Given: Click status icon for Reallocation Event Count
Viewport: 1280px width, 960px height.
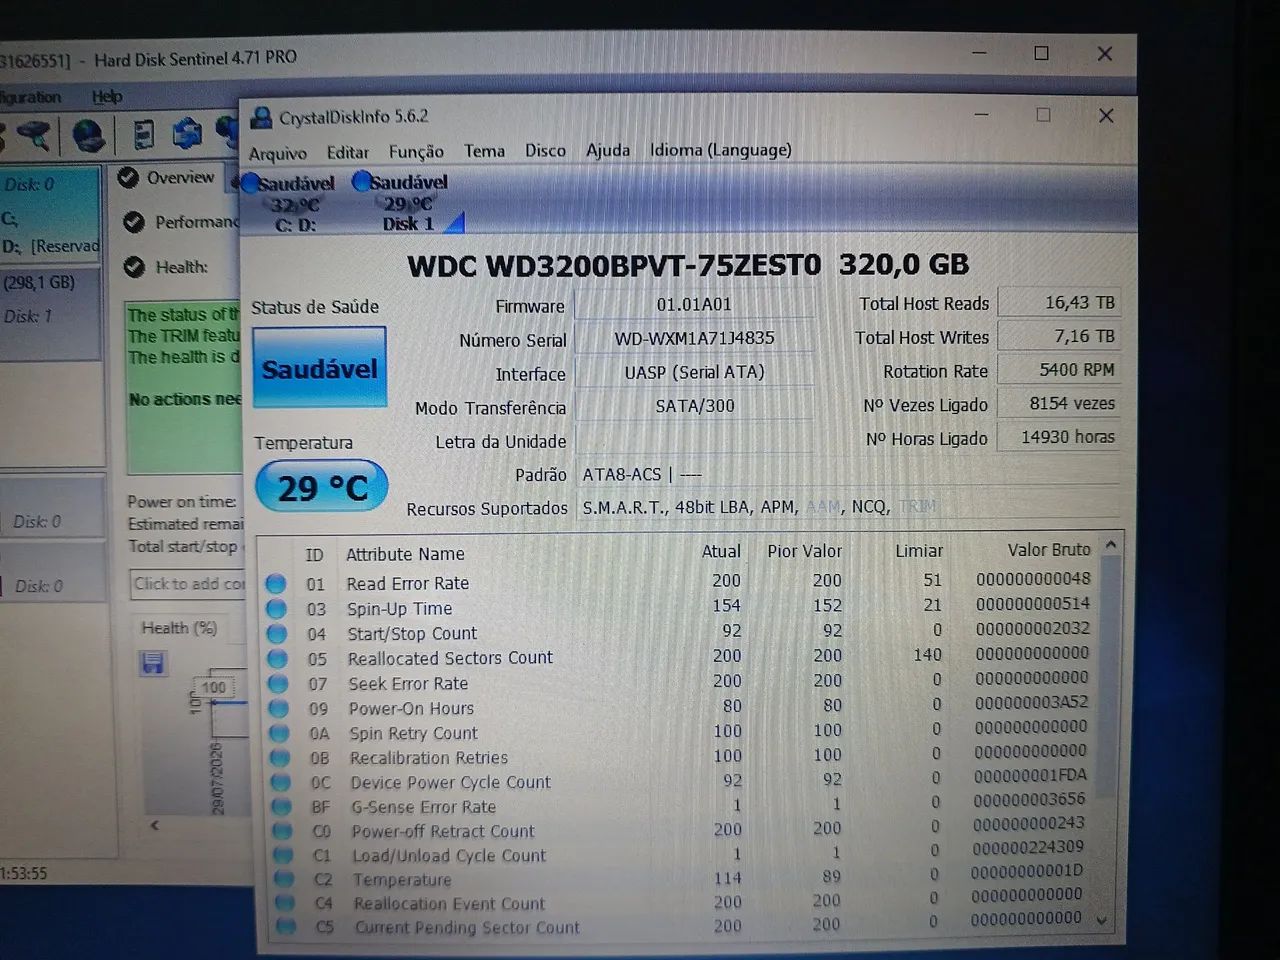Looking at the screenshot, I should pos(285,904).
